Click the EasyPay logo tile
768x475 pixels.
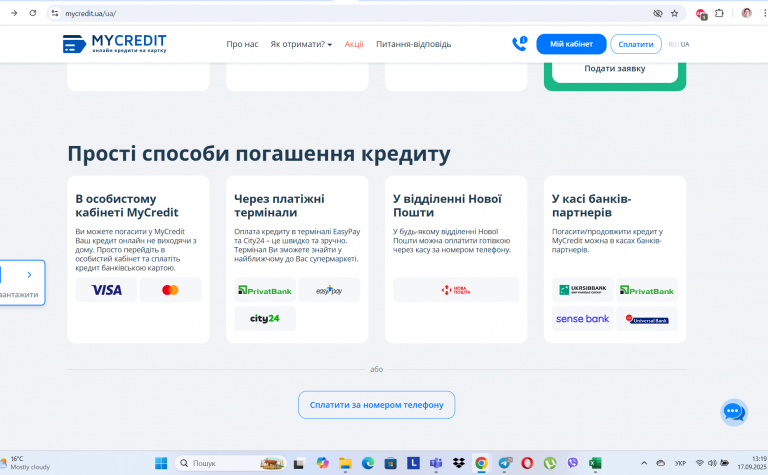click(x=329, y=290)
